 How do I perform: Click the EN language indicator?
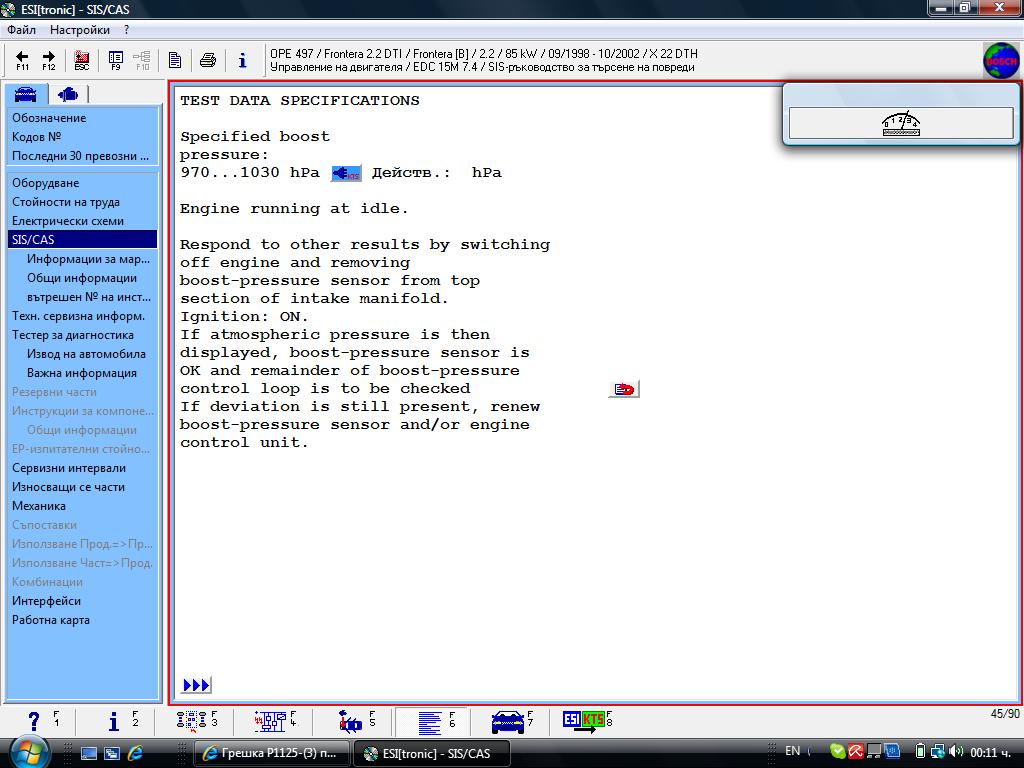click(792, 751)
